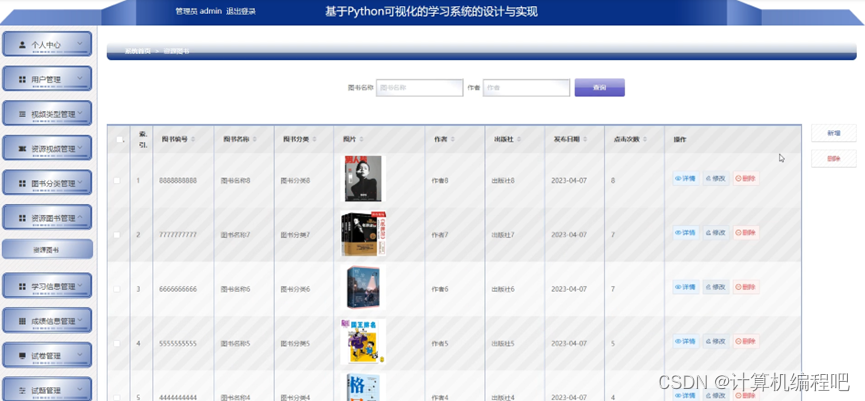Click 删除 for 图书名称8 row

tap(746, 179)
